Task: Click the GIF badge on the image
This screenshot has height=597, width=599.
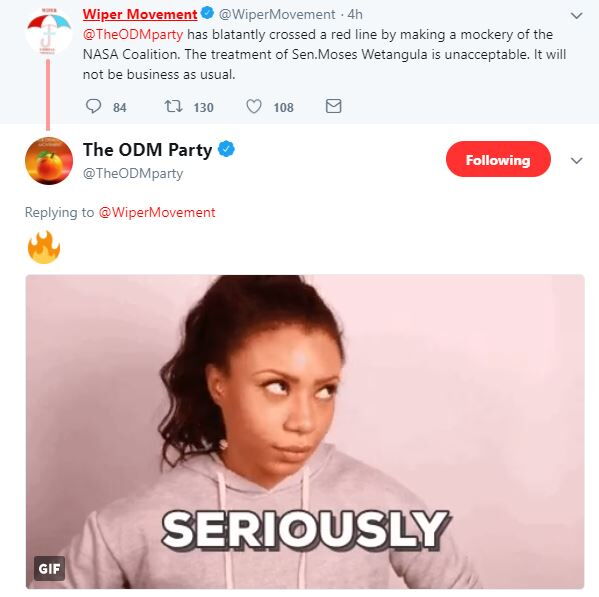Action: 49,568
